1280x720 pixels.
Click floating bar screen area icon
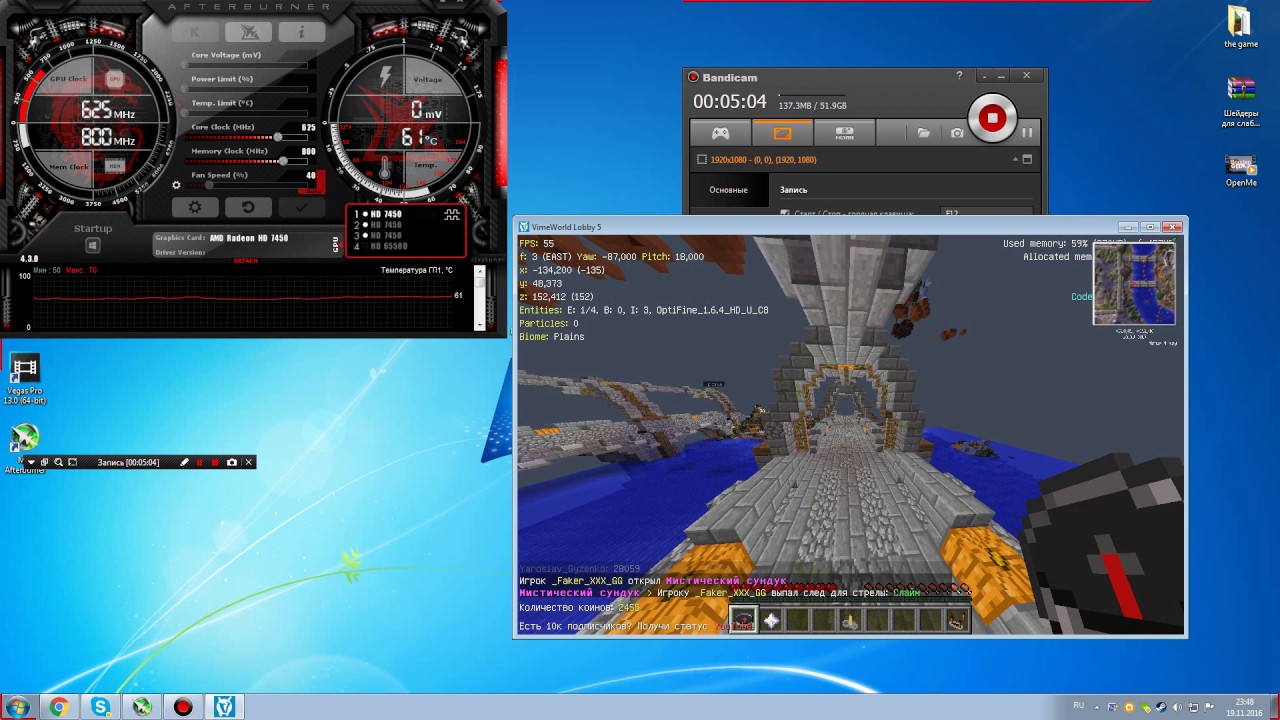(72, 462)
